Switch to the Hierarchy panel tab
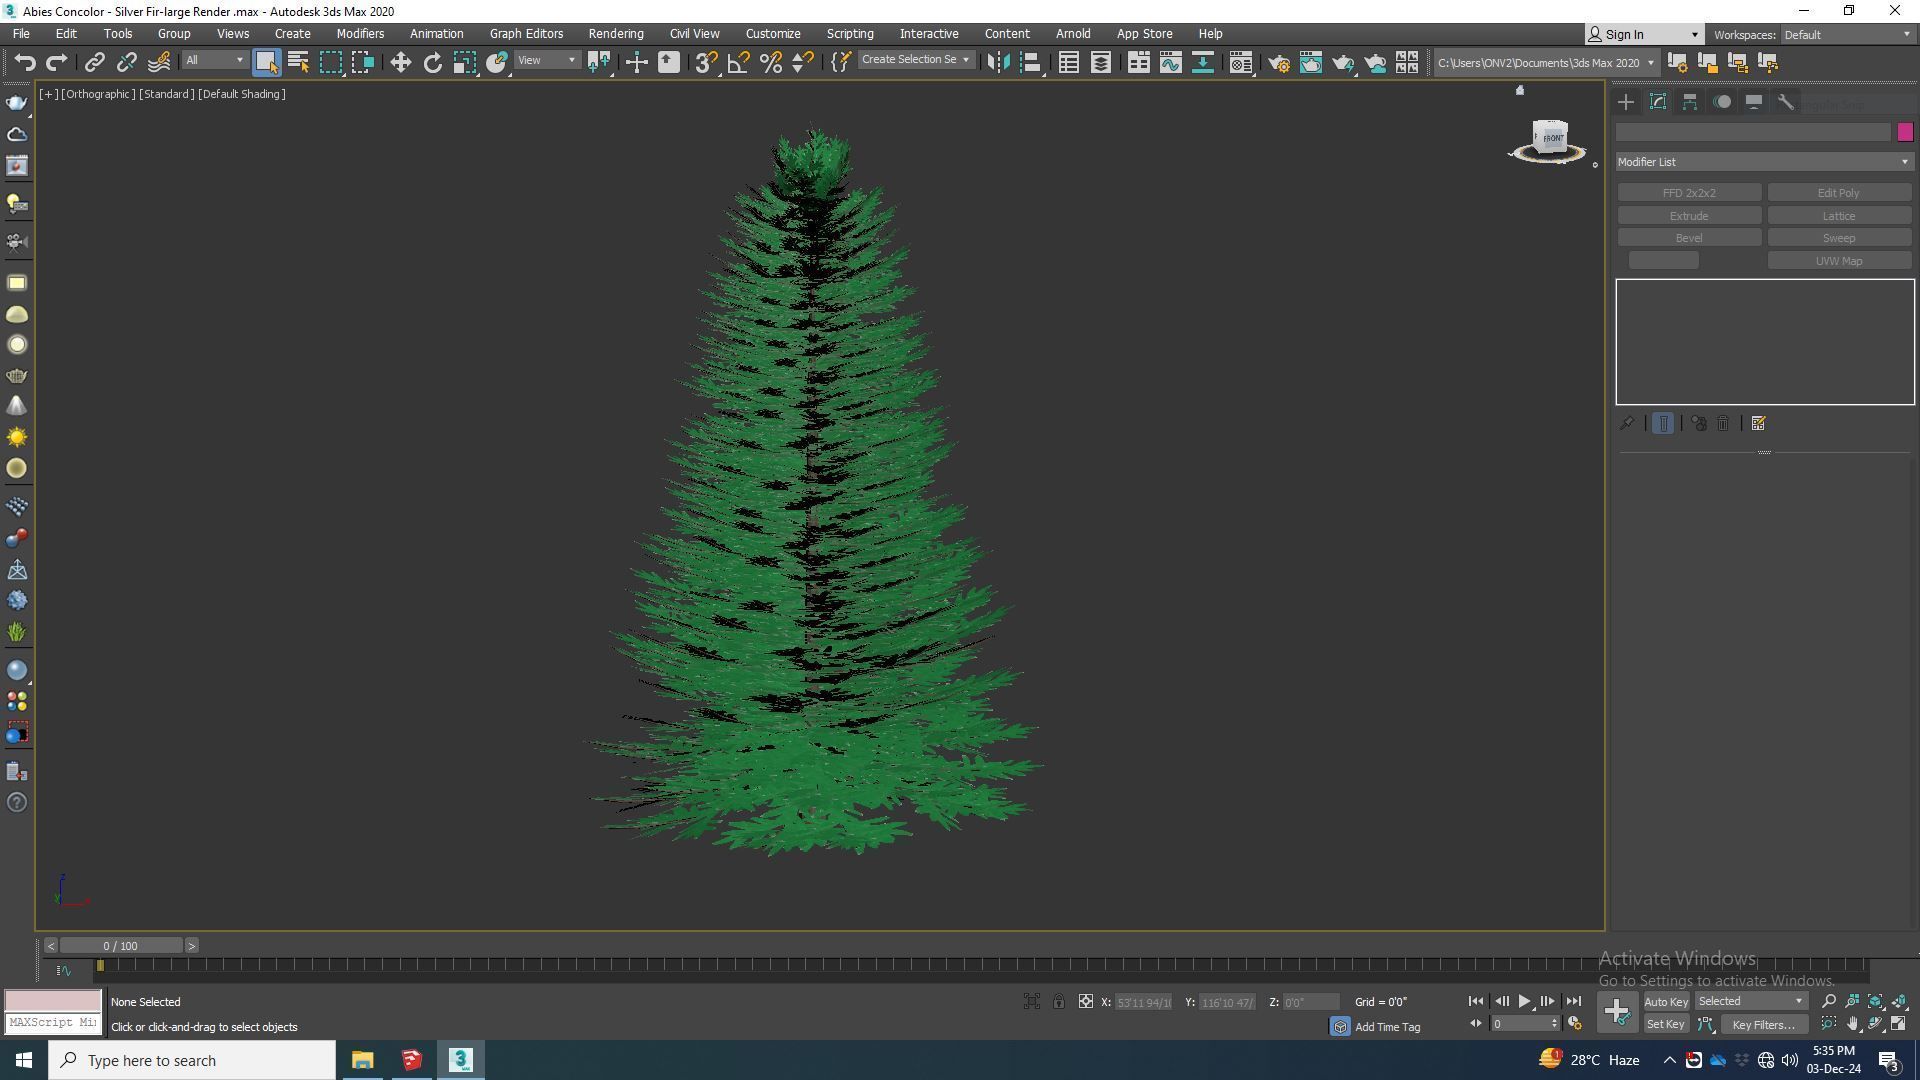 [x=1690, y=102]
